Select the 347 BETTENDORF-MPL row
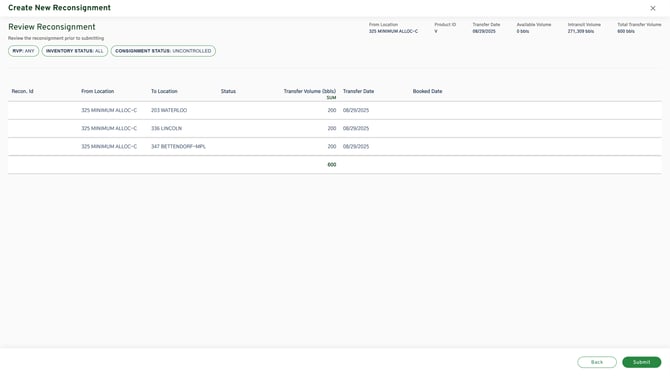This screenshot has height=376, width=670. pyautogui.click(x=335, y=146)
